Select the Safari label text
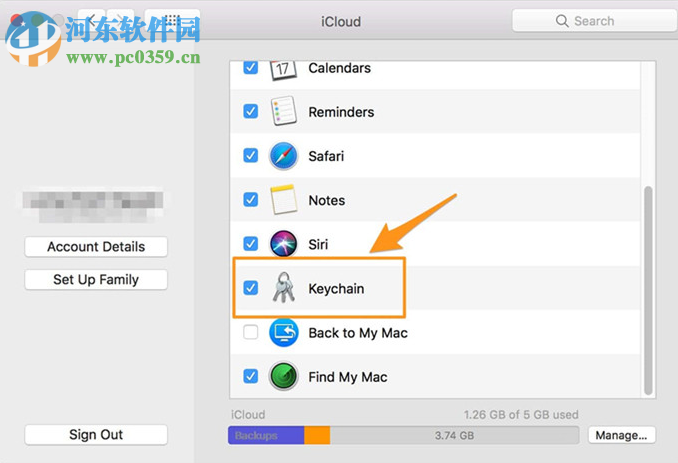Screen dimensions: 678x463 click(x=326, y=156)
